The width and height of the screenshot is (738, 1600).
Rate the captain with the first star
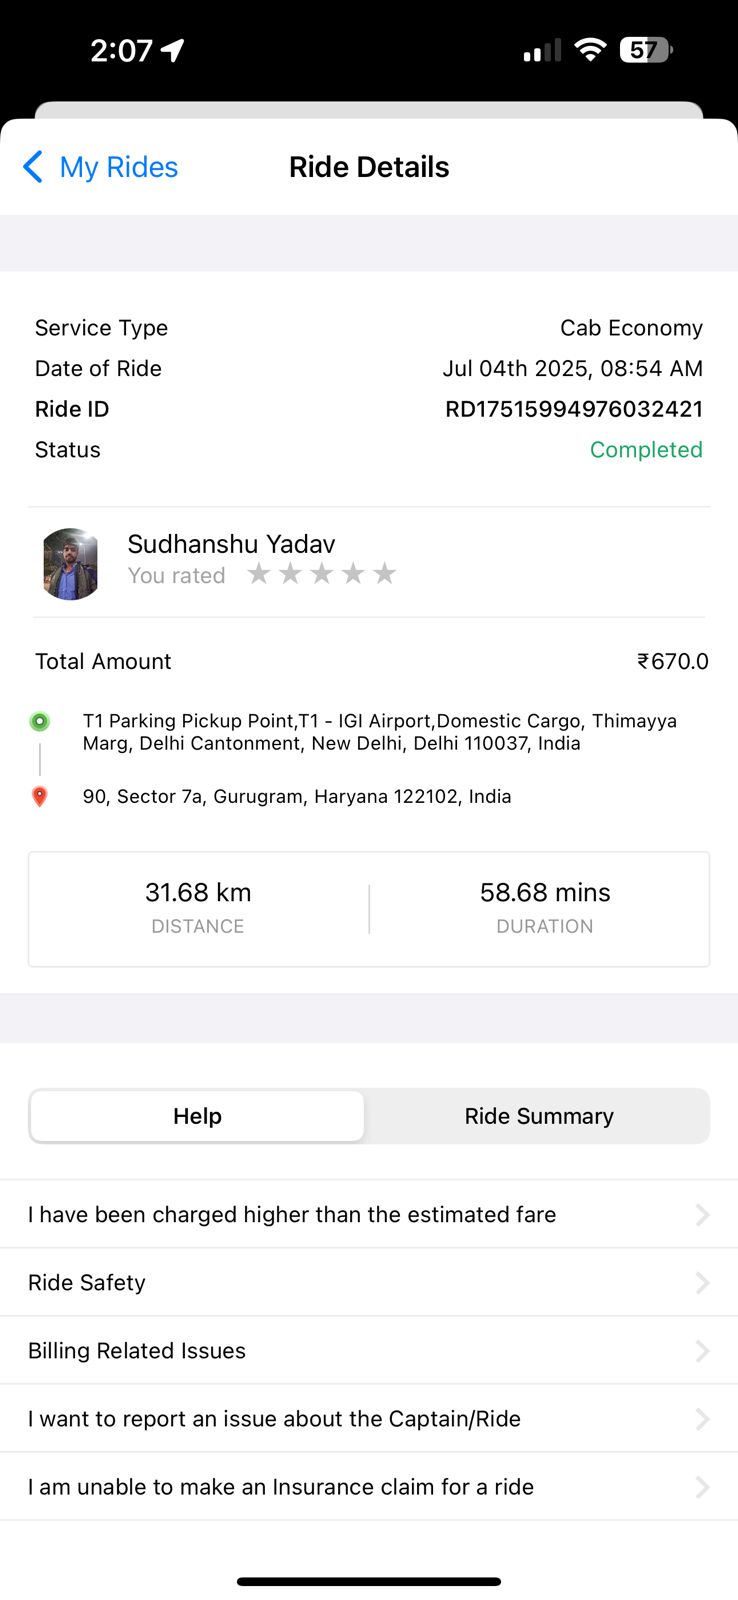(x=259, y=574)
